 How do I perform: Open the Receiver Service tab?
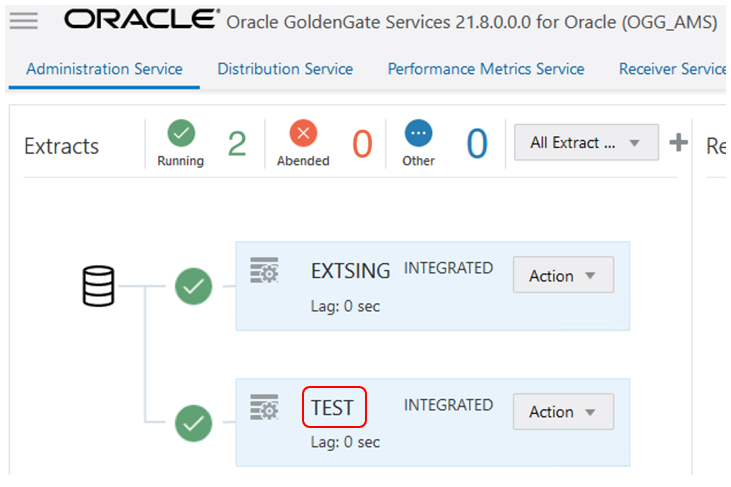672,69
